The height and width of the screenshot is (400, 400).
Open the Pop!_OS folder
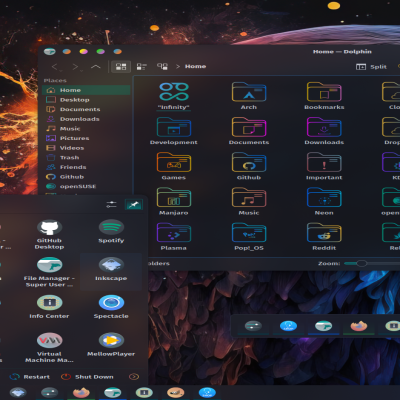249,237
